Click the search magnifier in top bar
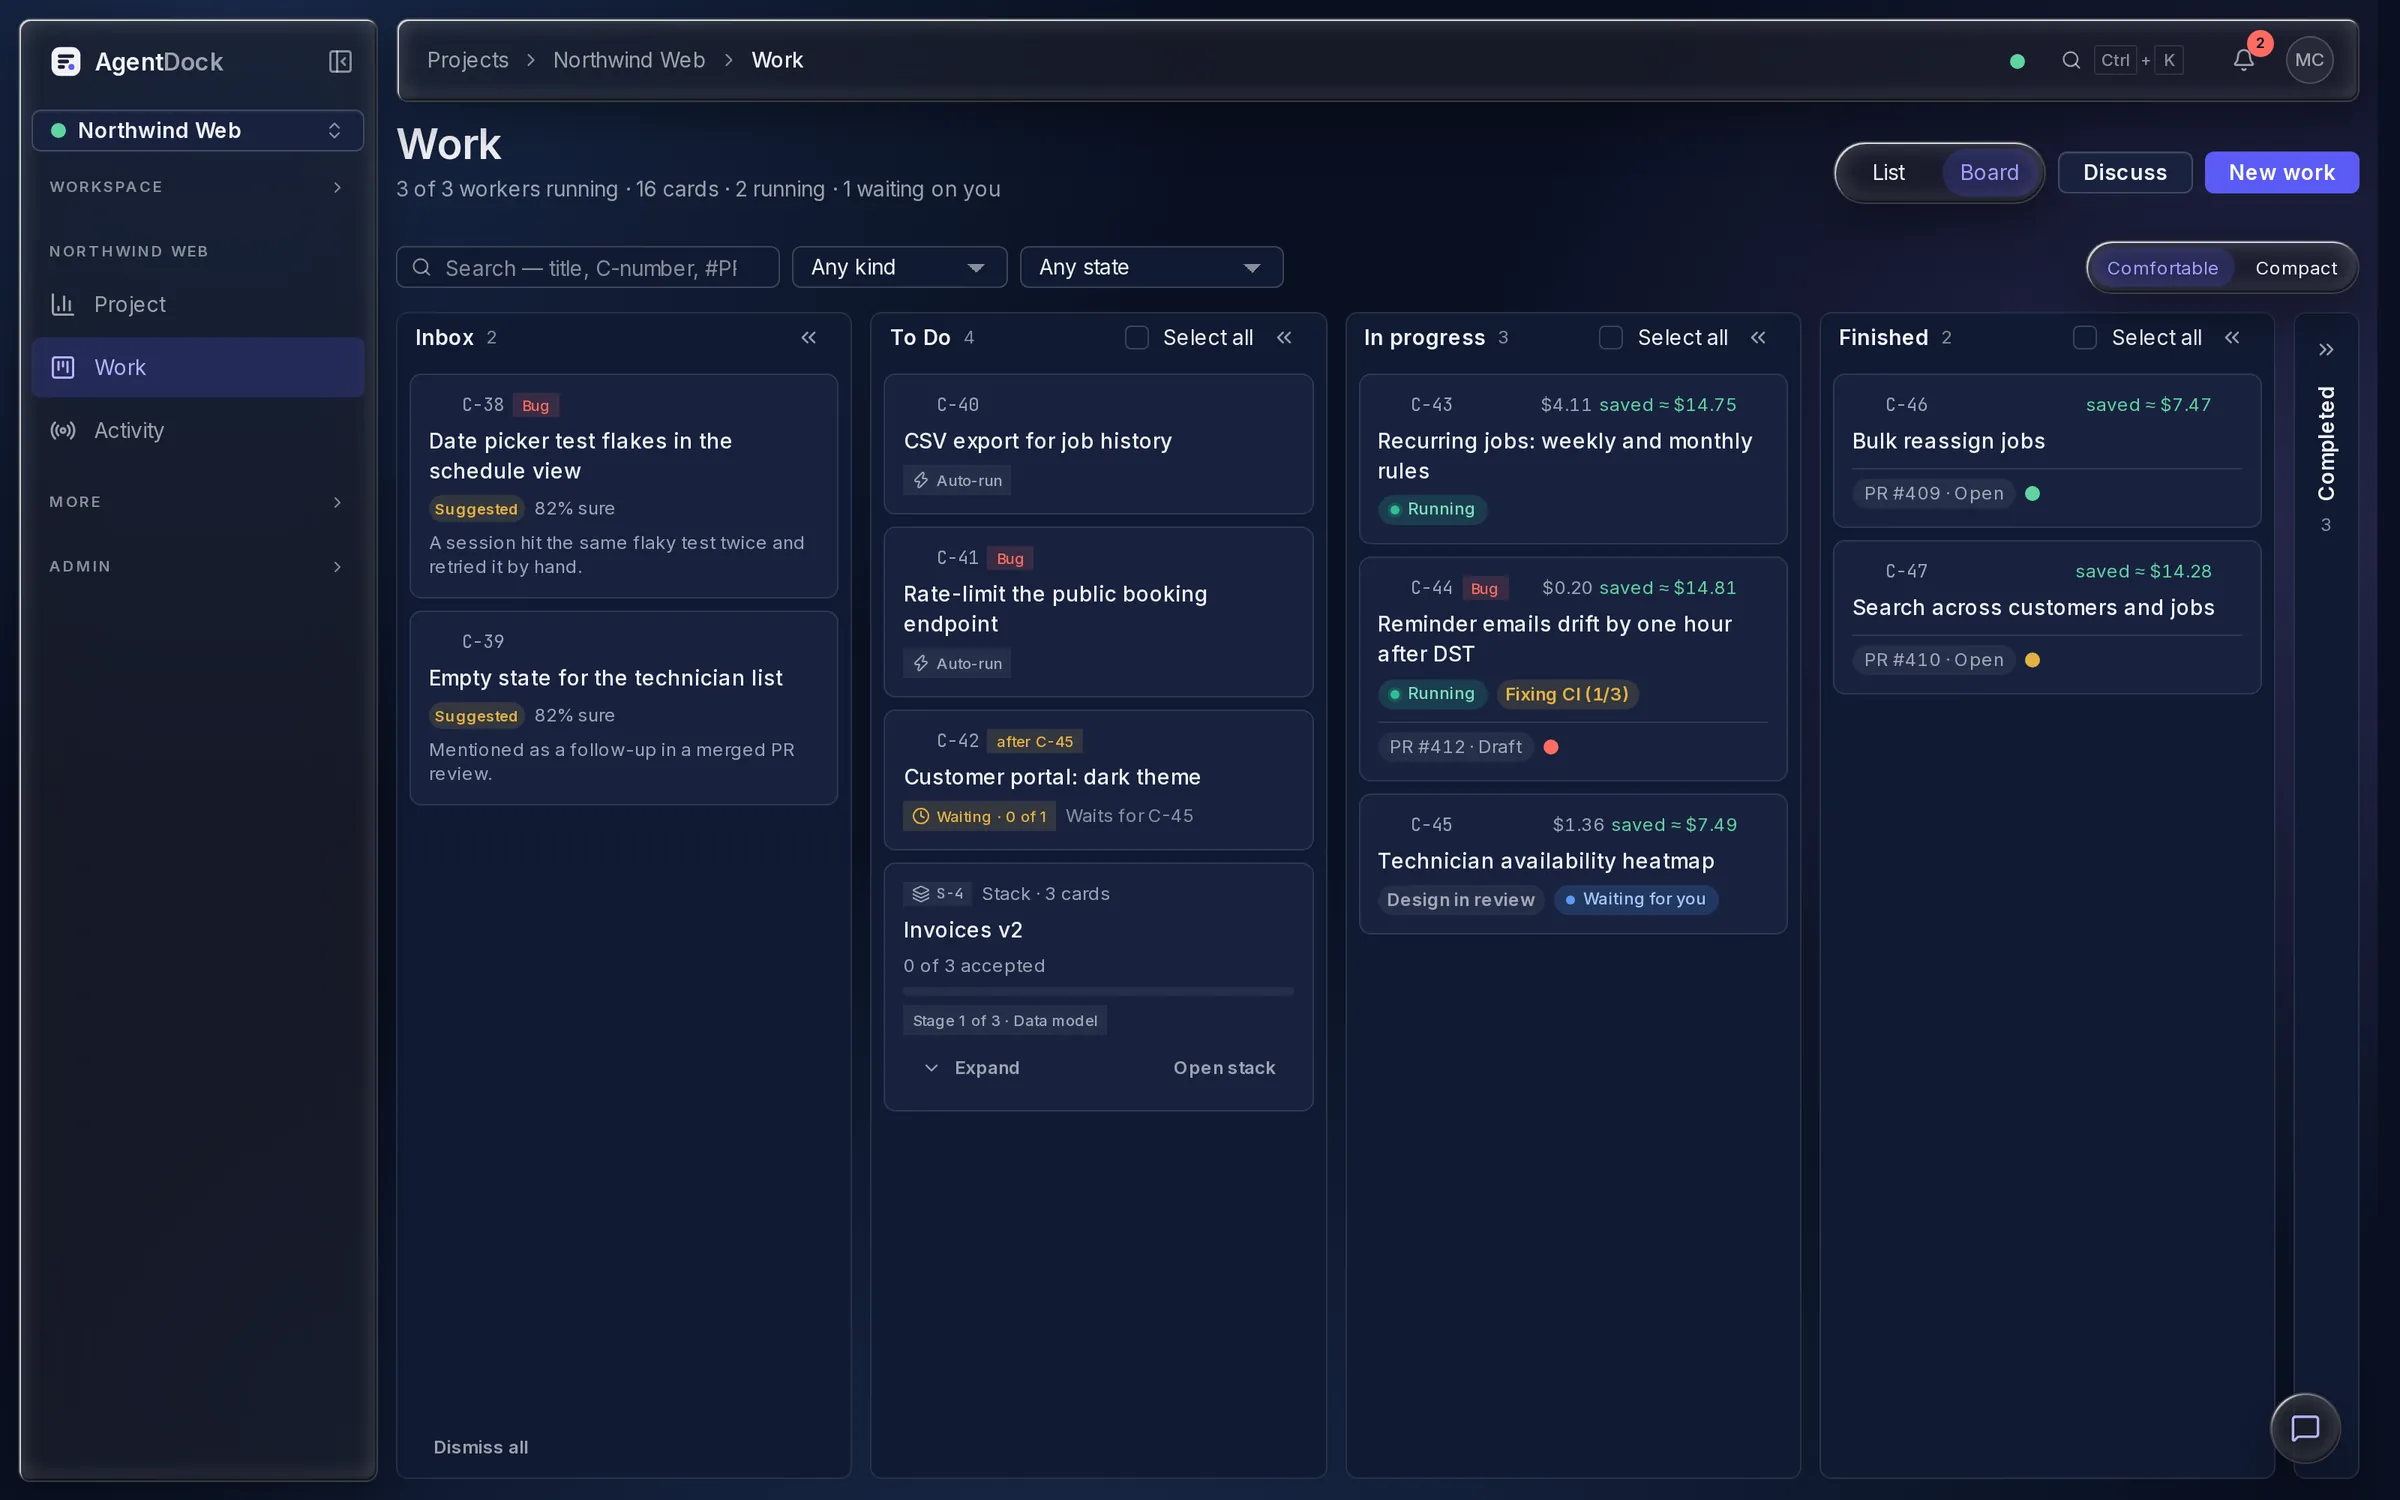Screen dimensions: 2400x1500 2071,60
